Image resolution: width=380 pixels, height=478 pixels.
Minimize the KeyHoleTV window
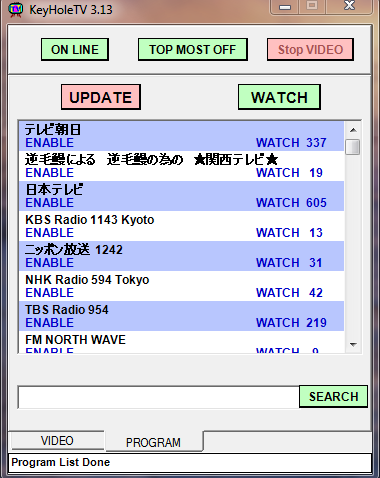coord(285,7)
